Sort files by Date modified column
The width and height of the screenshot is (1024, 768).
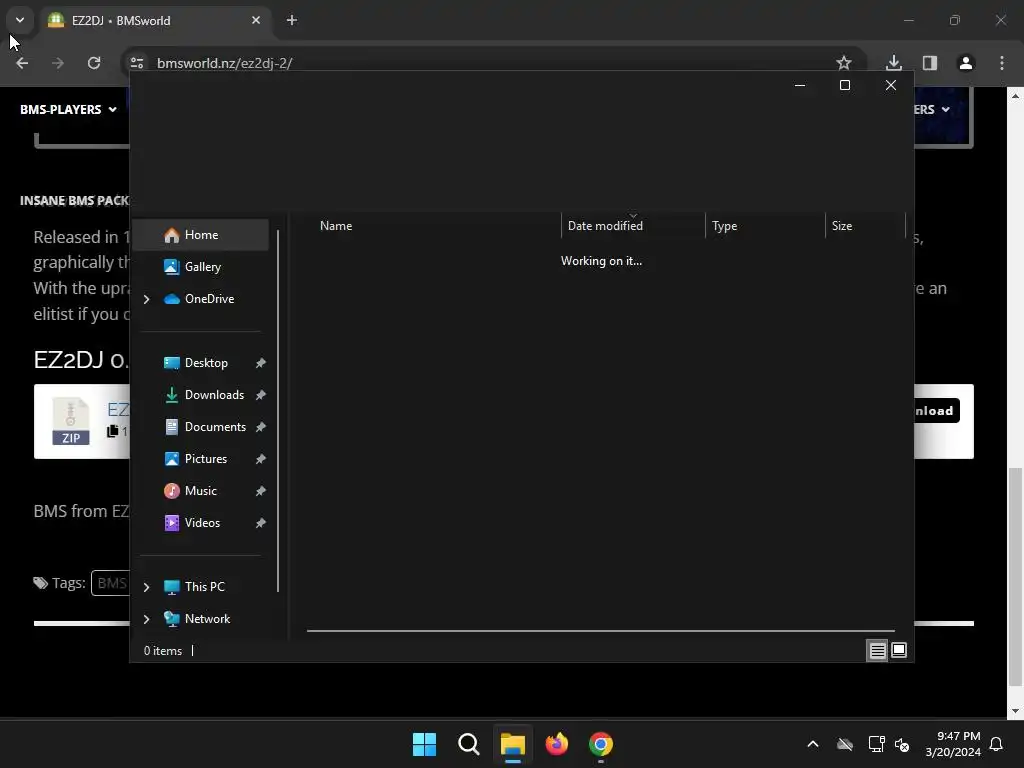(x=633, y=226)
